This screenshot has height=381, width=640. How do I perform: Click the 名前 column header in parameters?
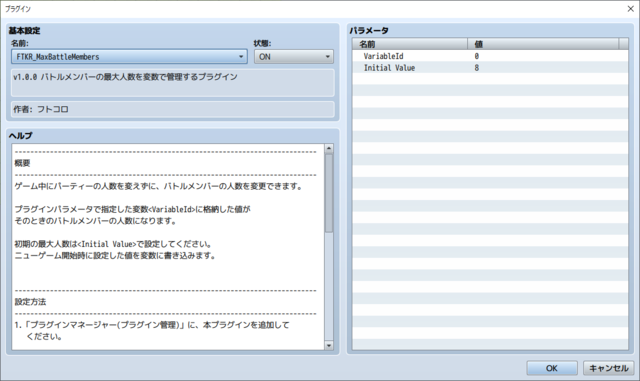[410, 44]
